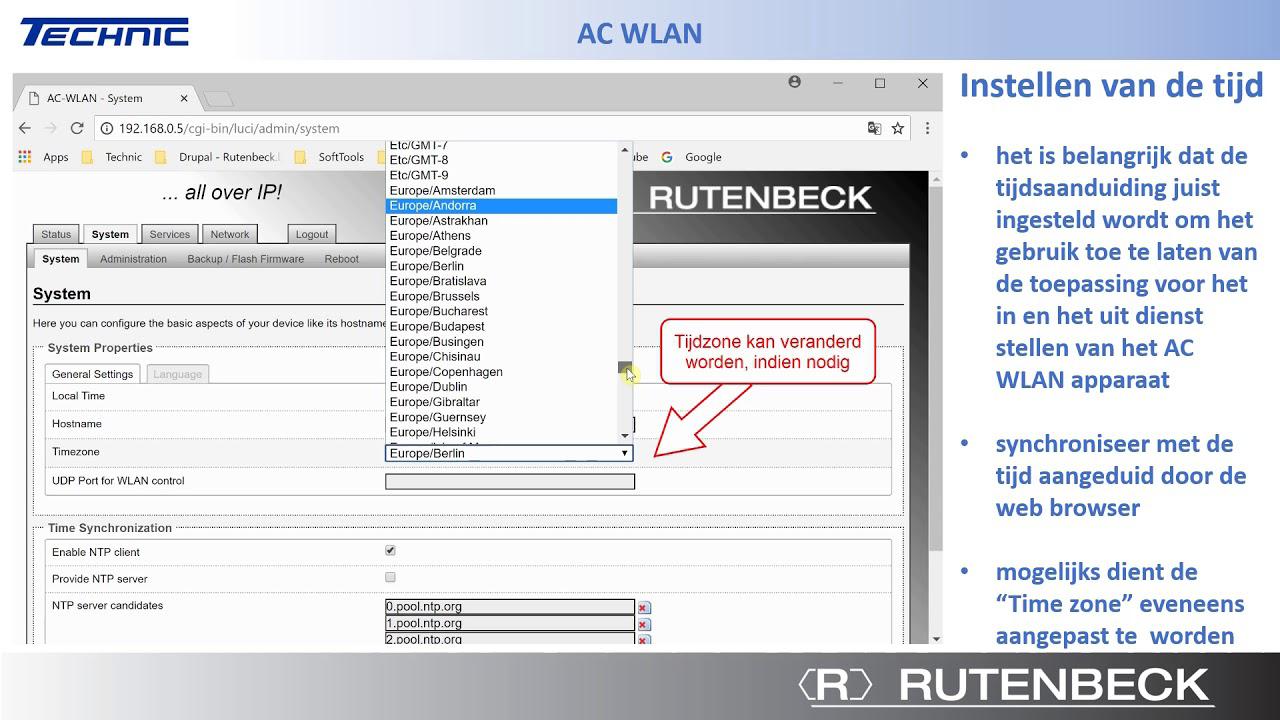1280x720 pixels.
Task: Switch to Reboot subtab
Action: pos(341,259)
